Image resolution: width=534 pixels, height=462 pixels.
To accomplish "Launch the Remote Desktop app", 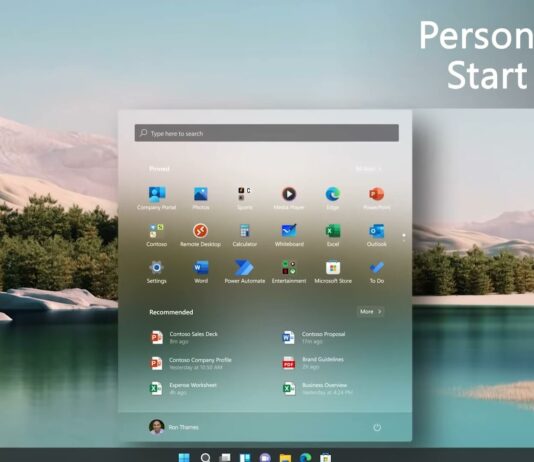I will [201, 235].
